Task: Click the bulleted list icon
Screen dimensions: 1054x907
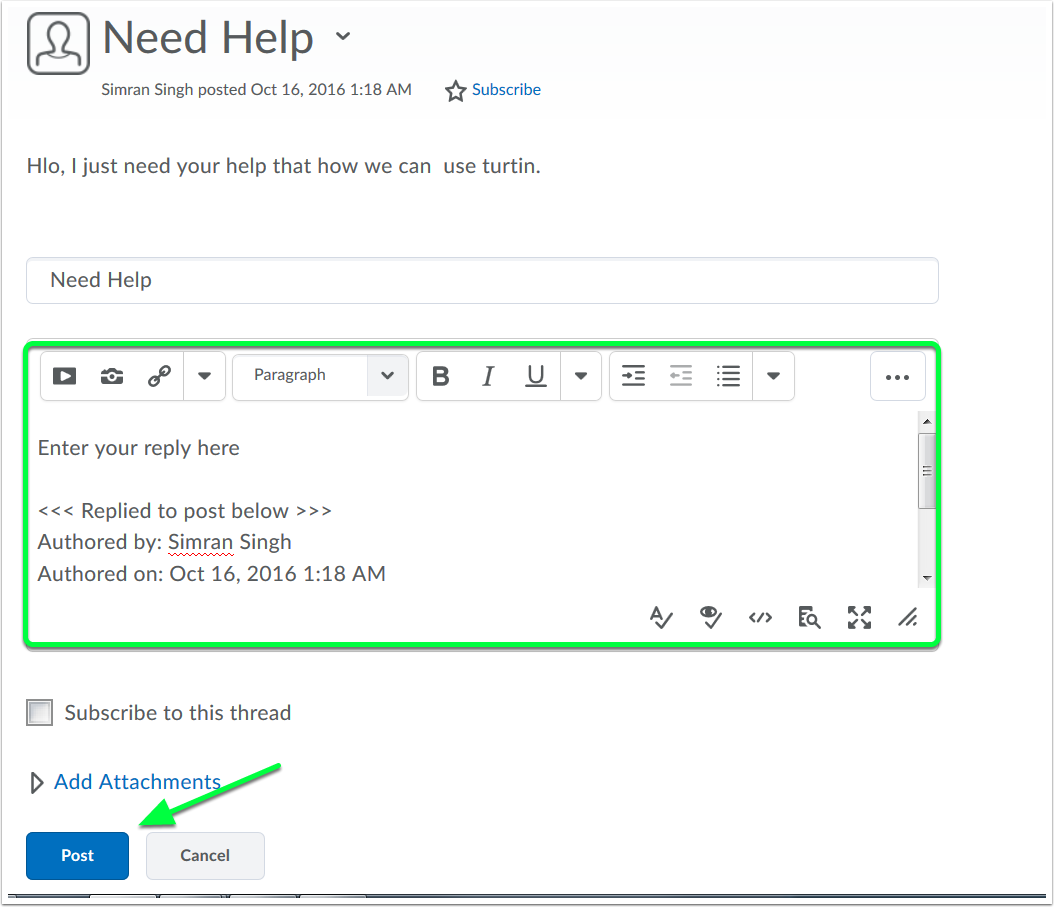Action: (728, 376)
